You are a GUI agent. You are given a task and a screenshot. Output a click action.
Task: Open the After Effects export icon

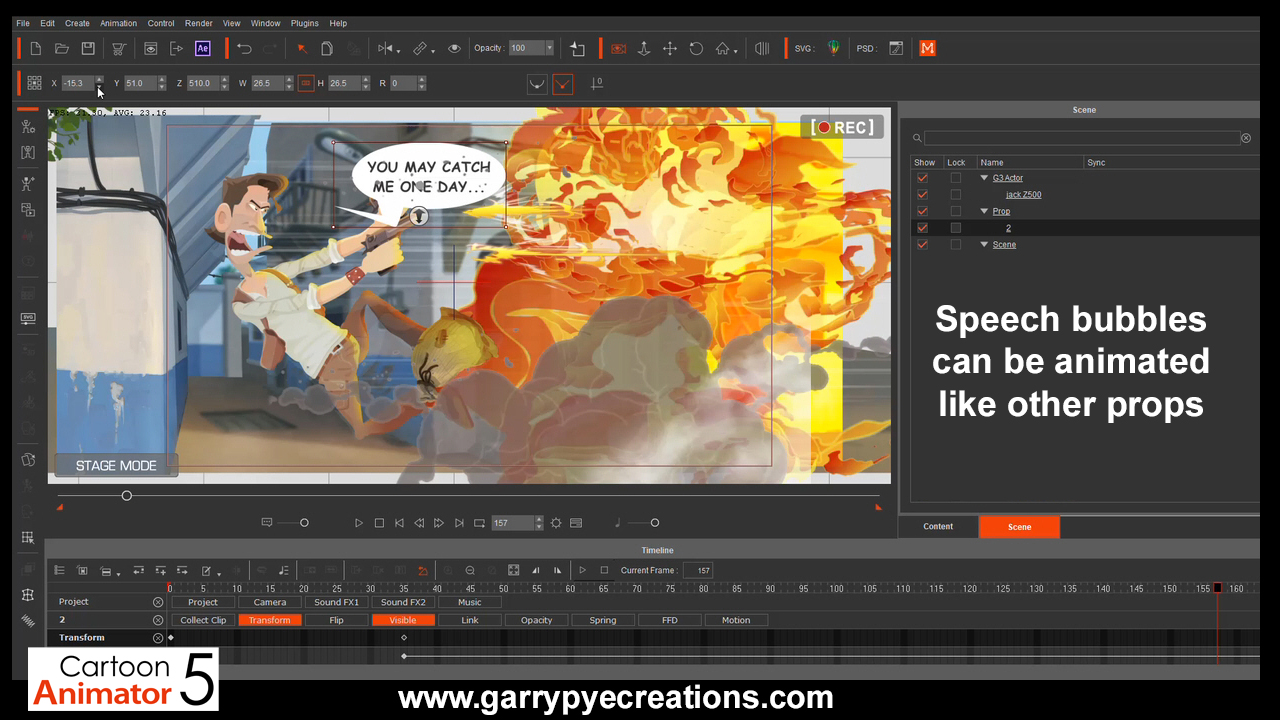point(203,48)
